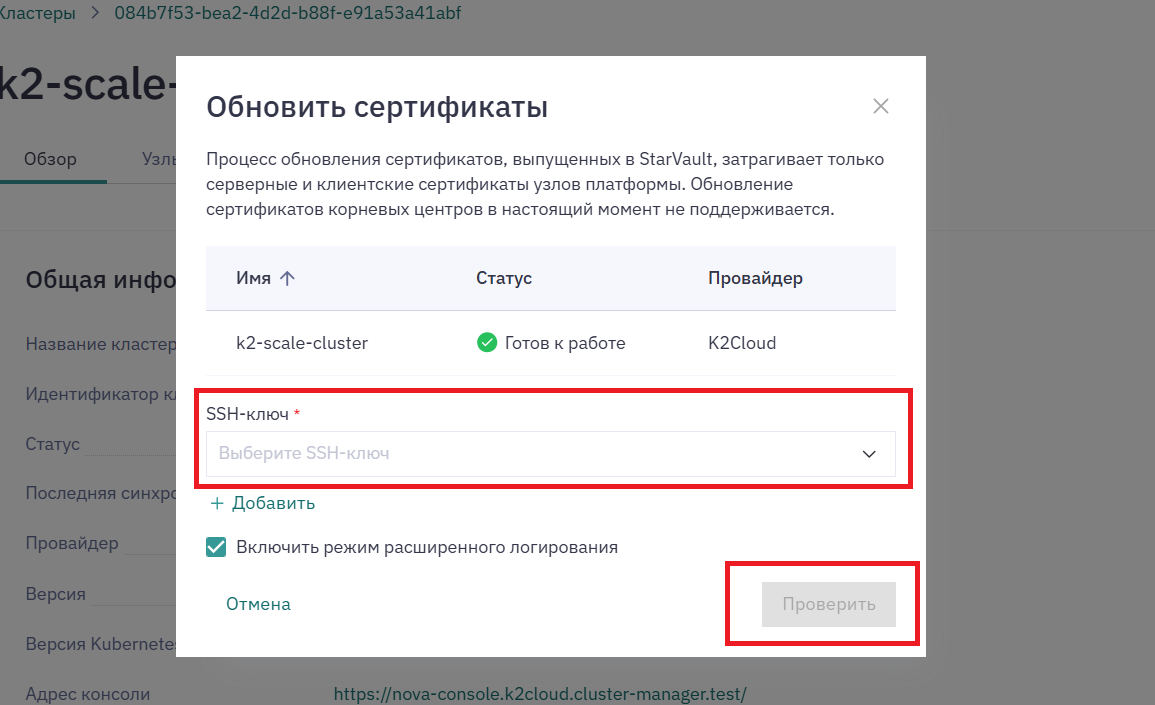Click the Проверить button
Viewport: 1155px width, 705px height.
pyautogui.click(x=829, y=604)
